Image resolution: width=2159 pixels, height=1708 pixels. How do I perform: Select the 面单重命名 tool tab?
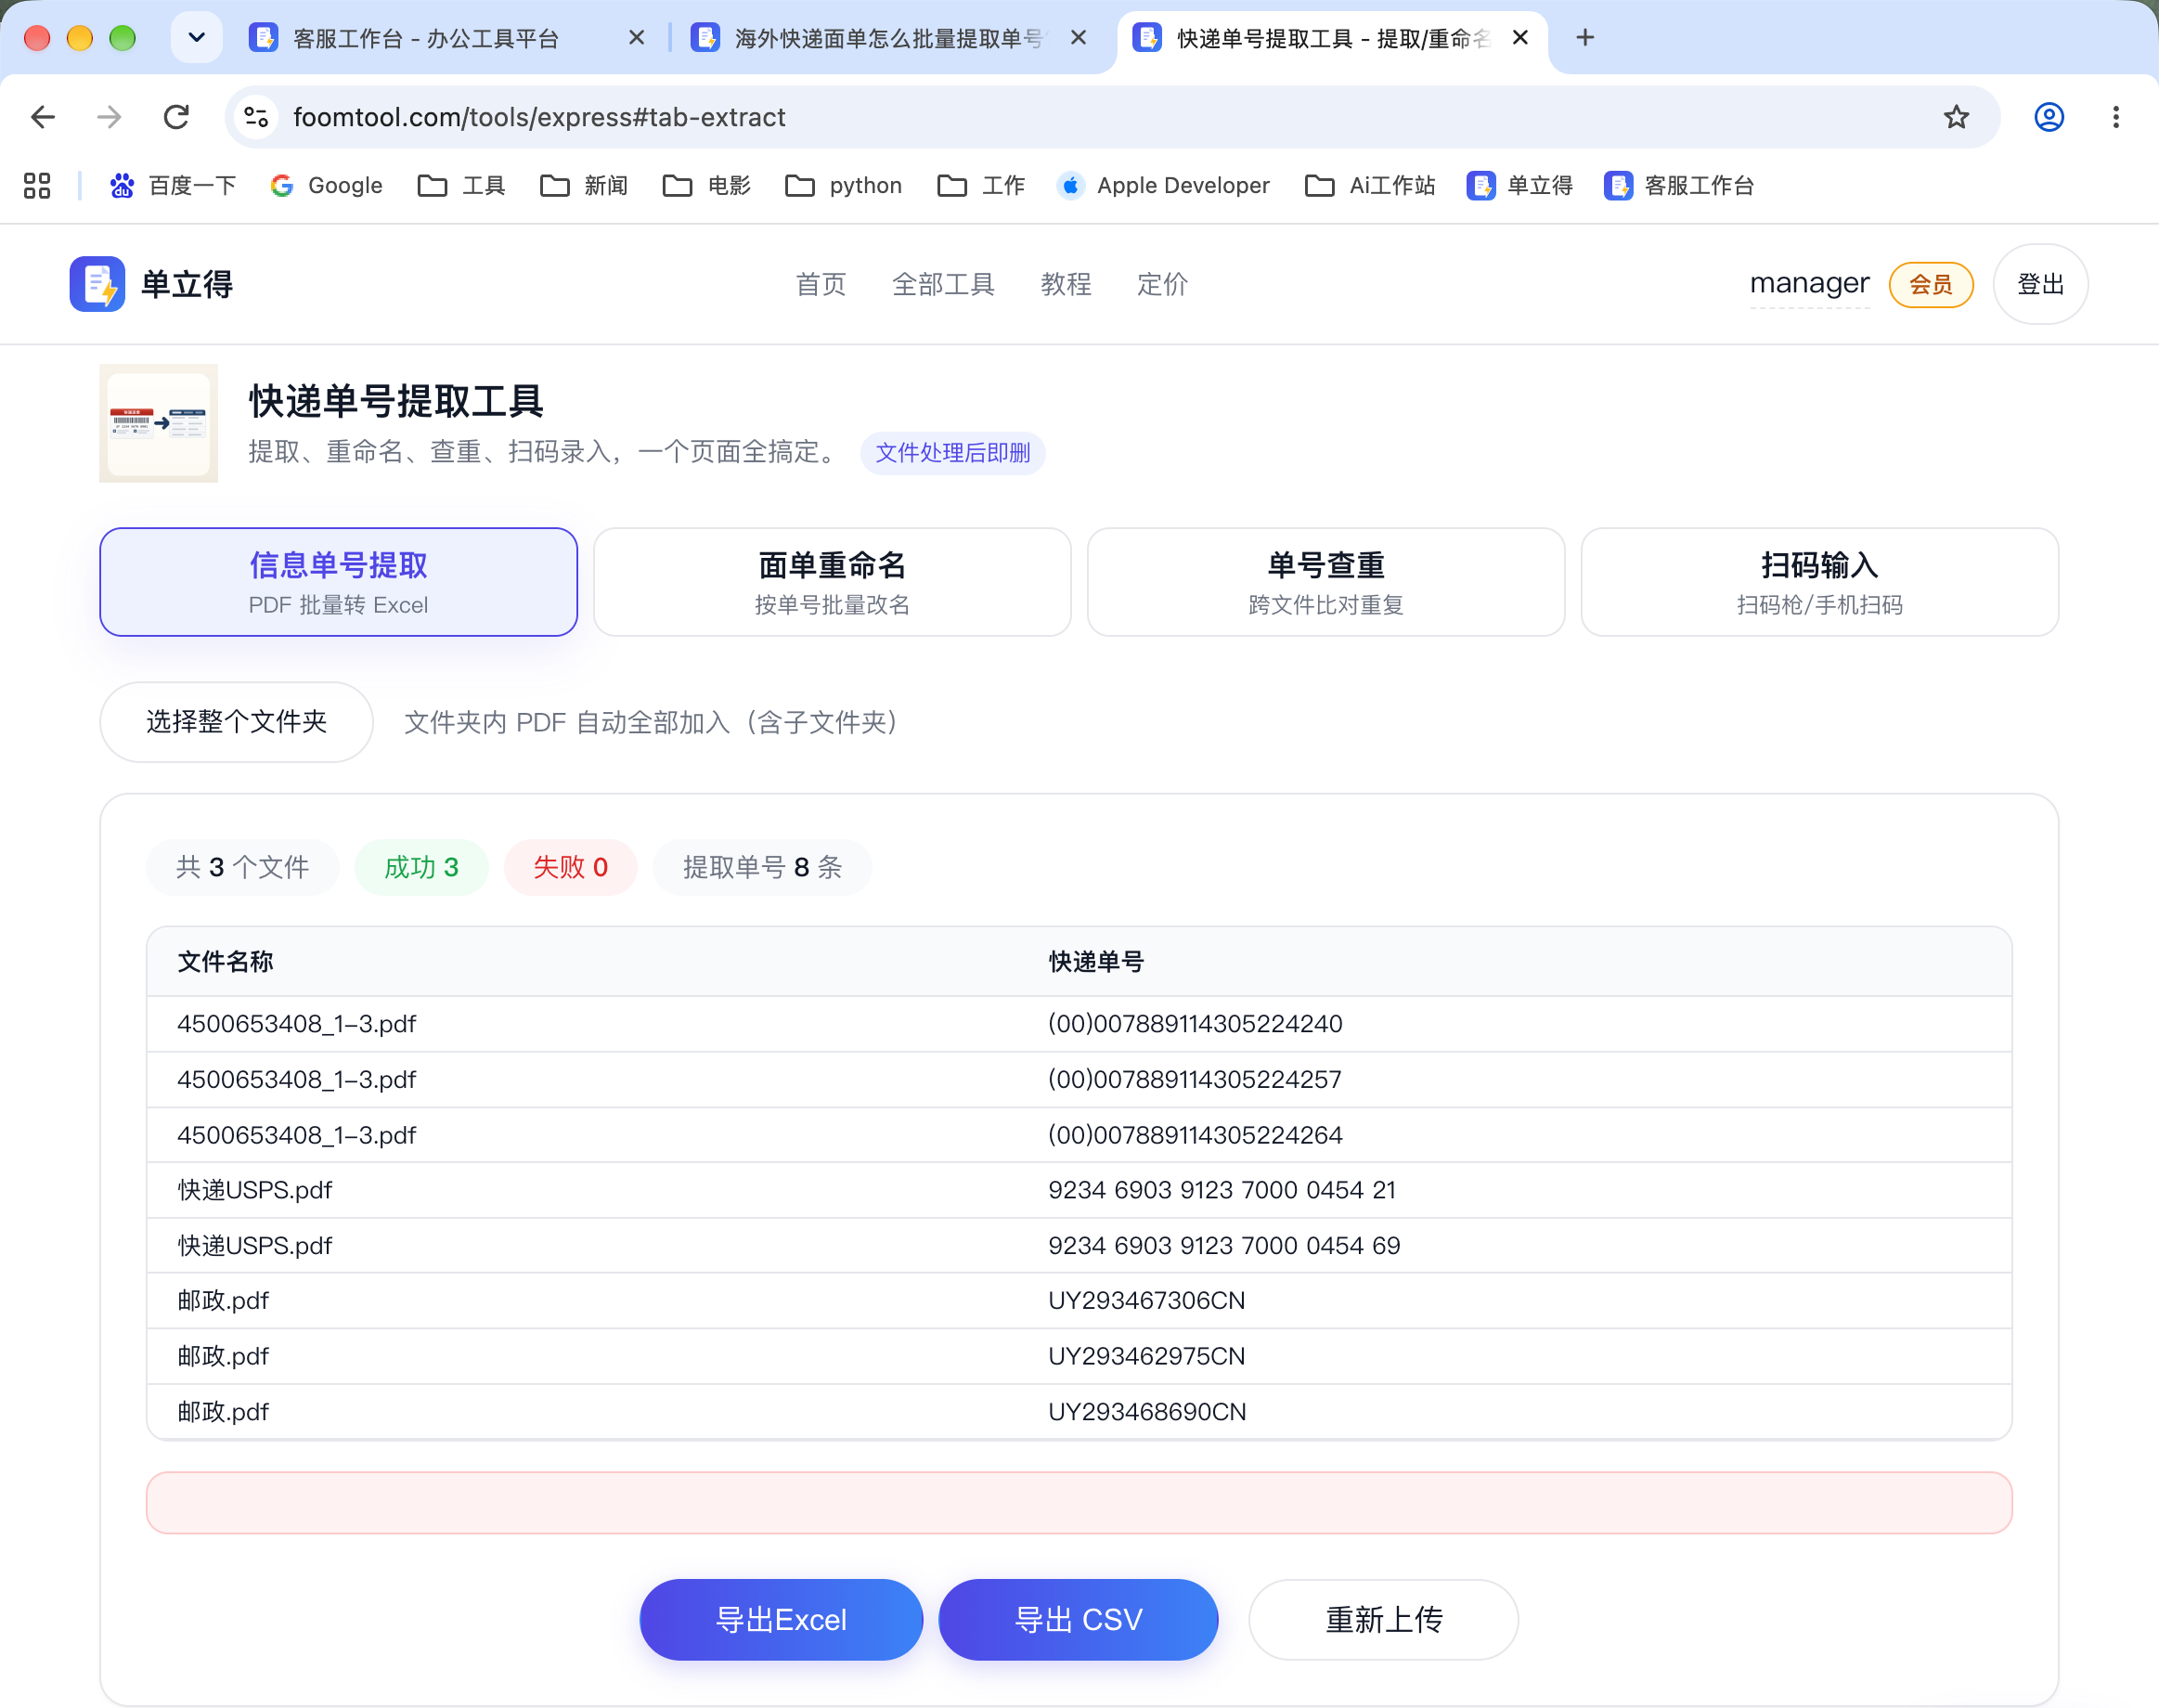(x=832, y=582)
